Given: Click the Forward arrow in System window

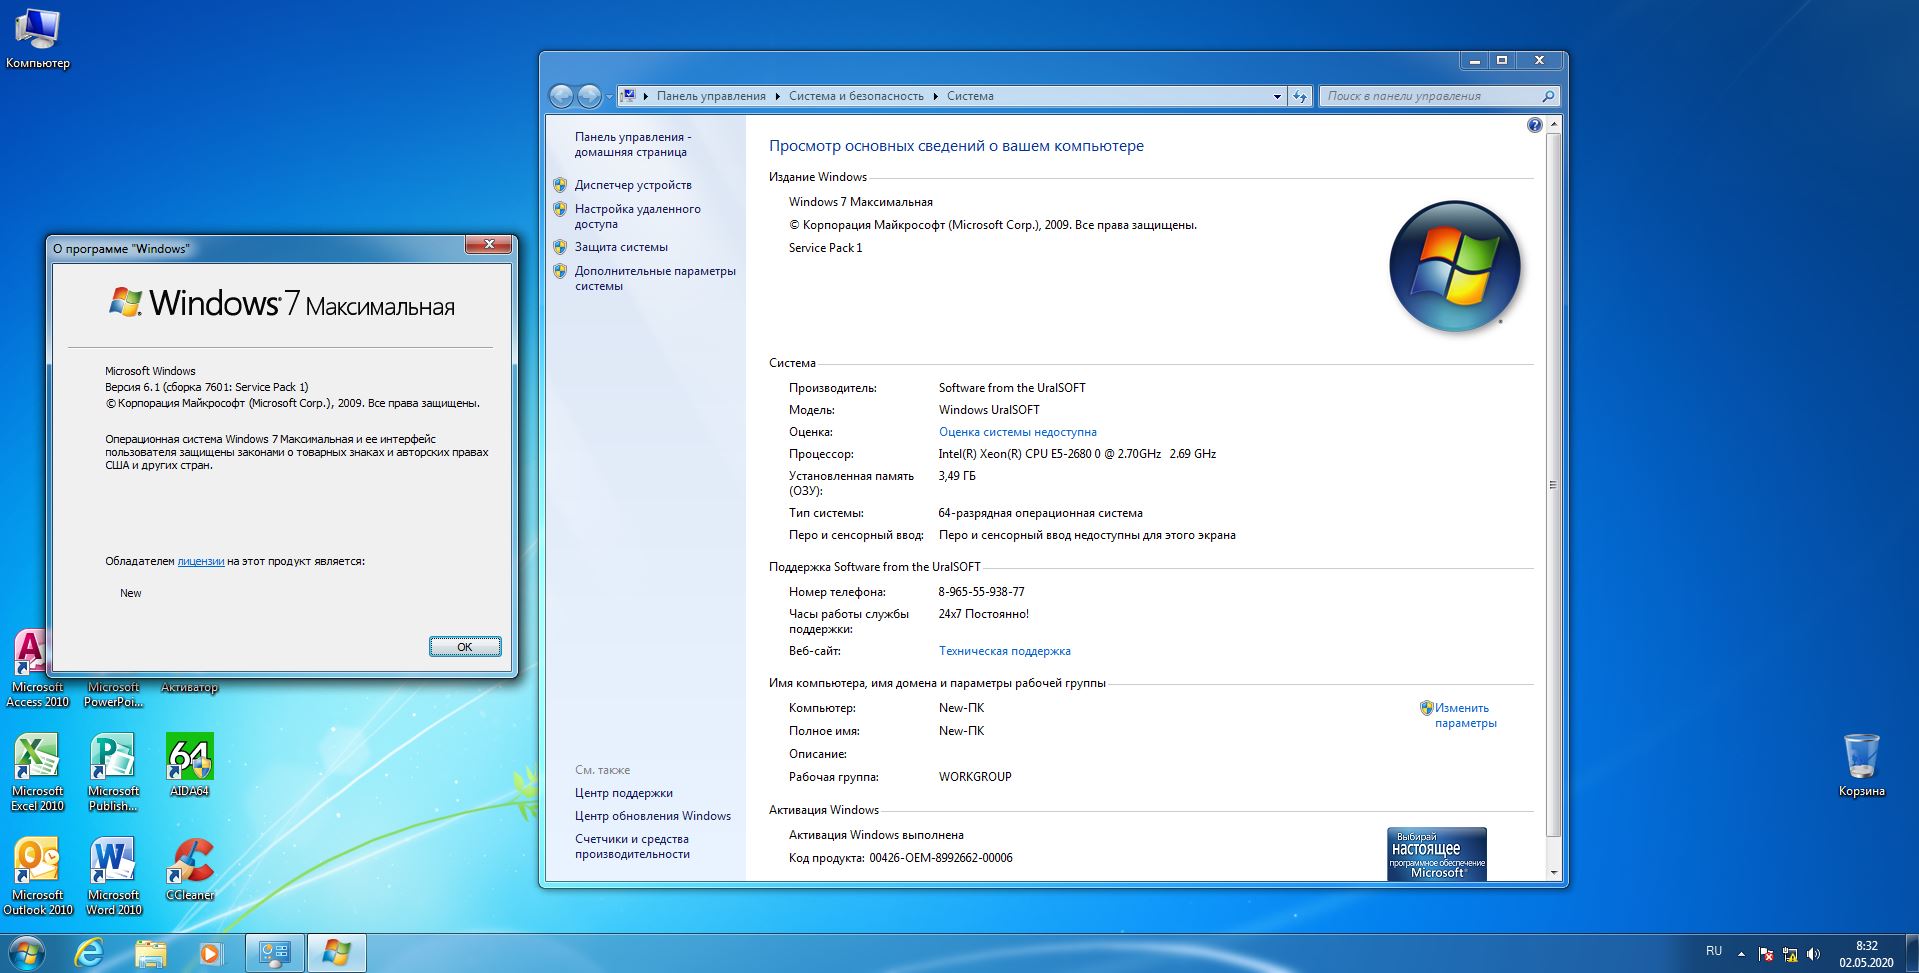Looking at the screenshot, I should [x=590, y=96].
